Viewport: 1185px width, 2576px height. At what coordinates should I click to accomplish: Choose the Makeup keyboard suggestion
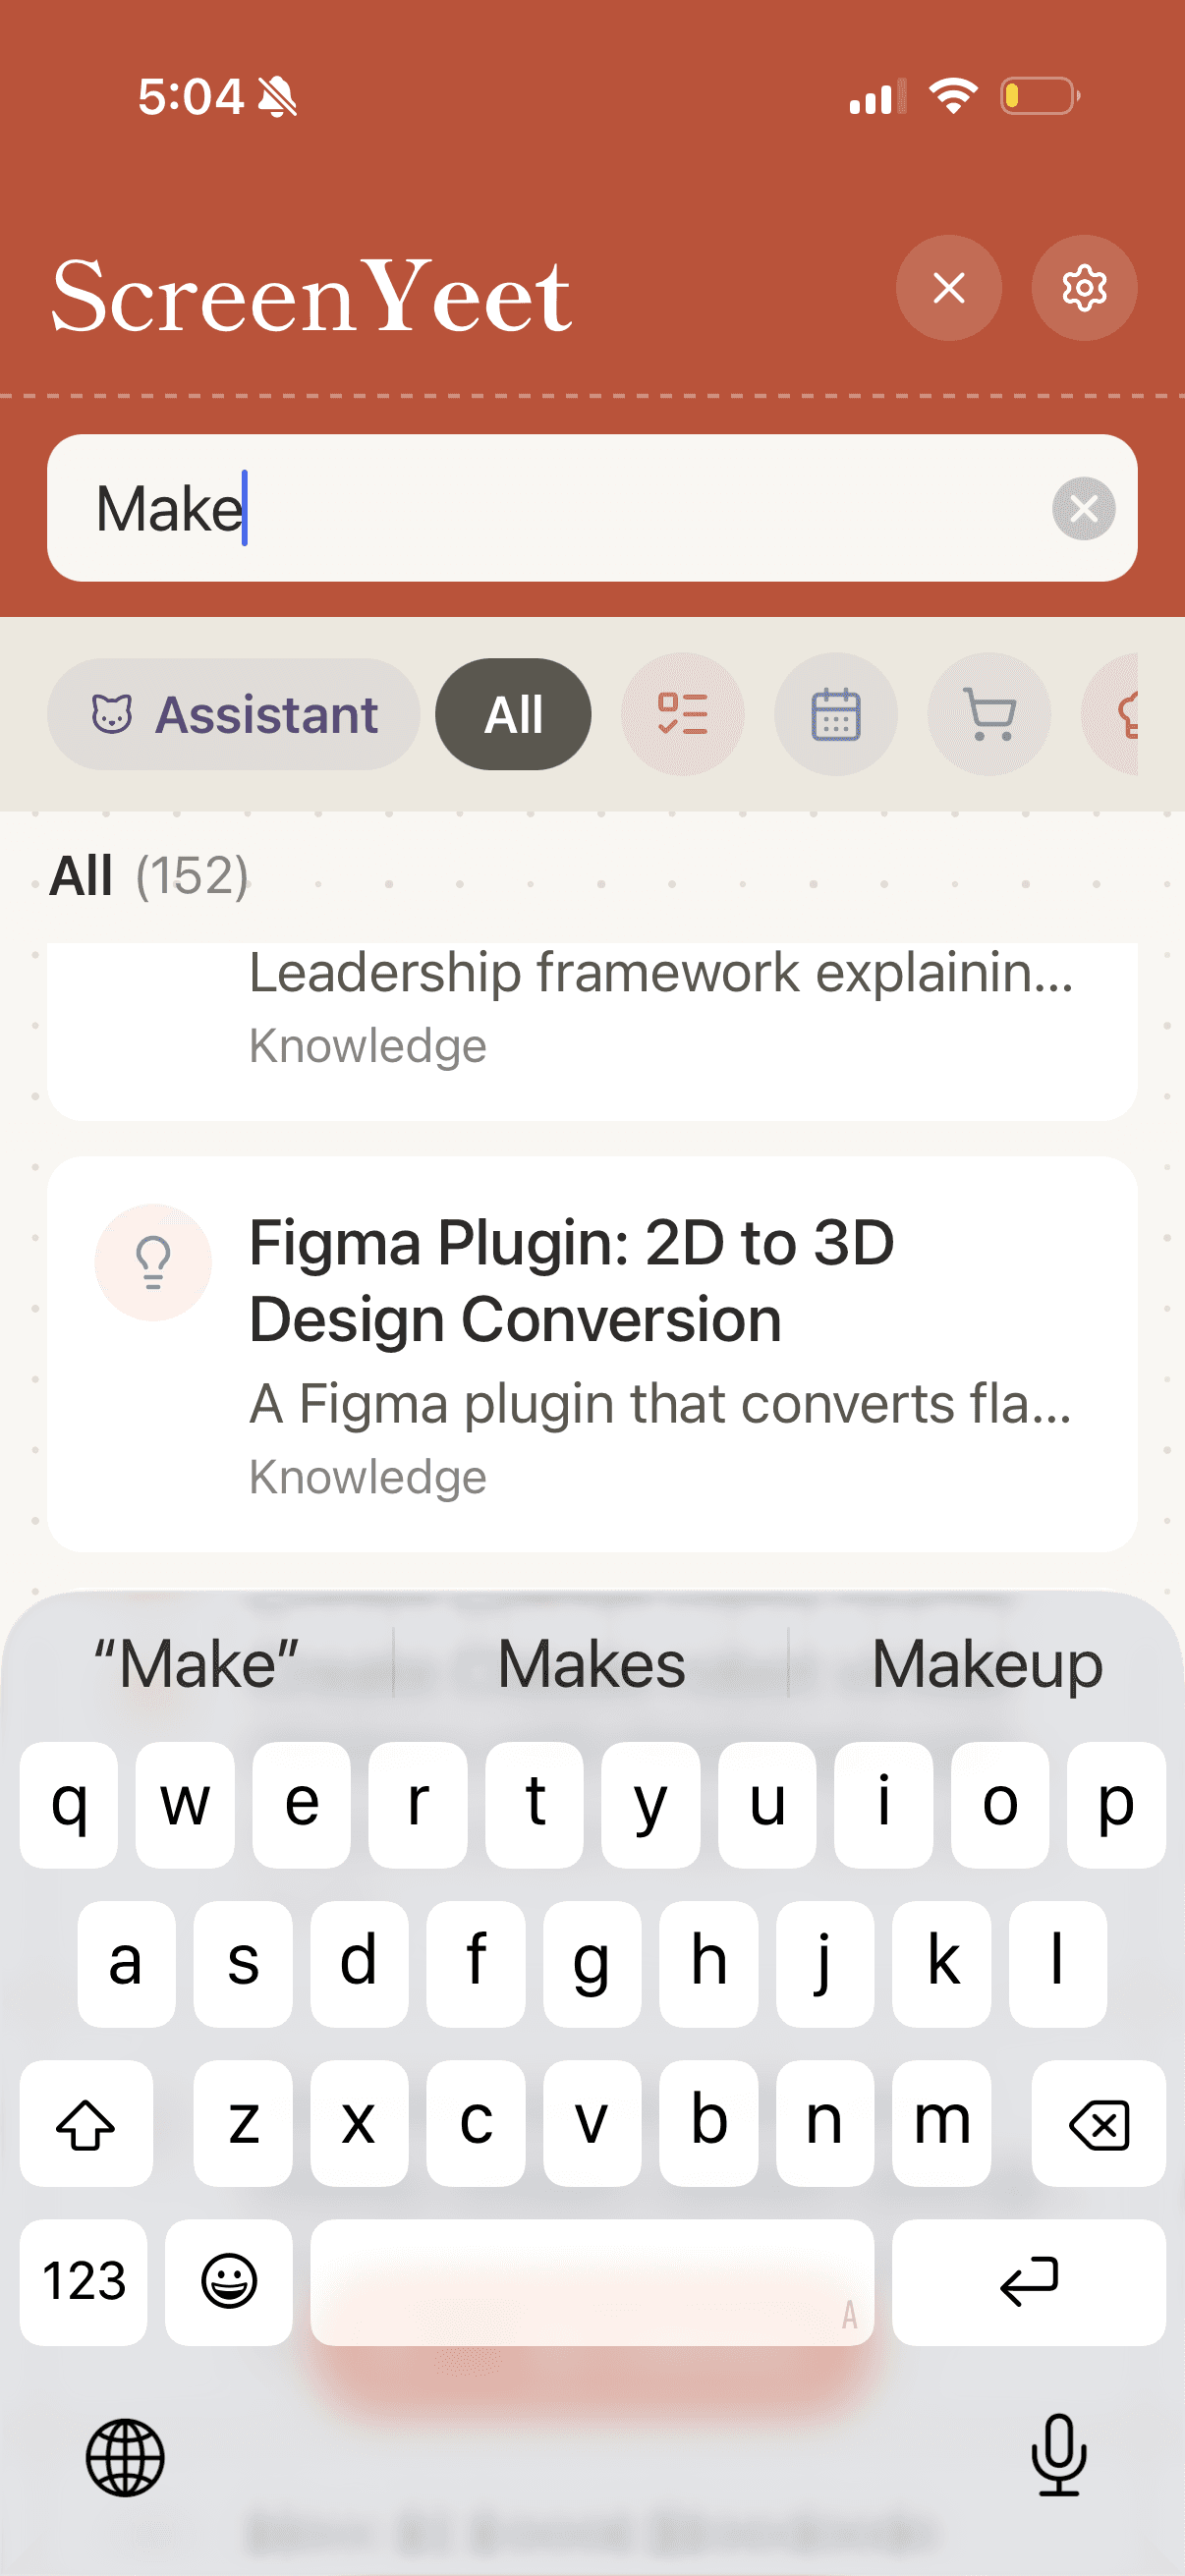987,1665
